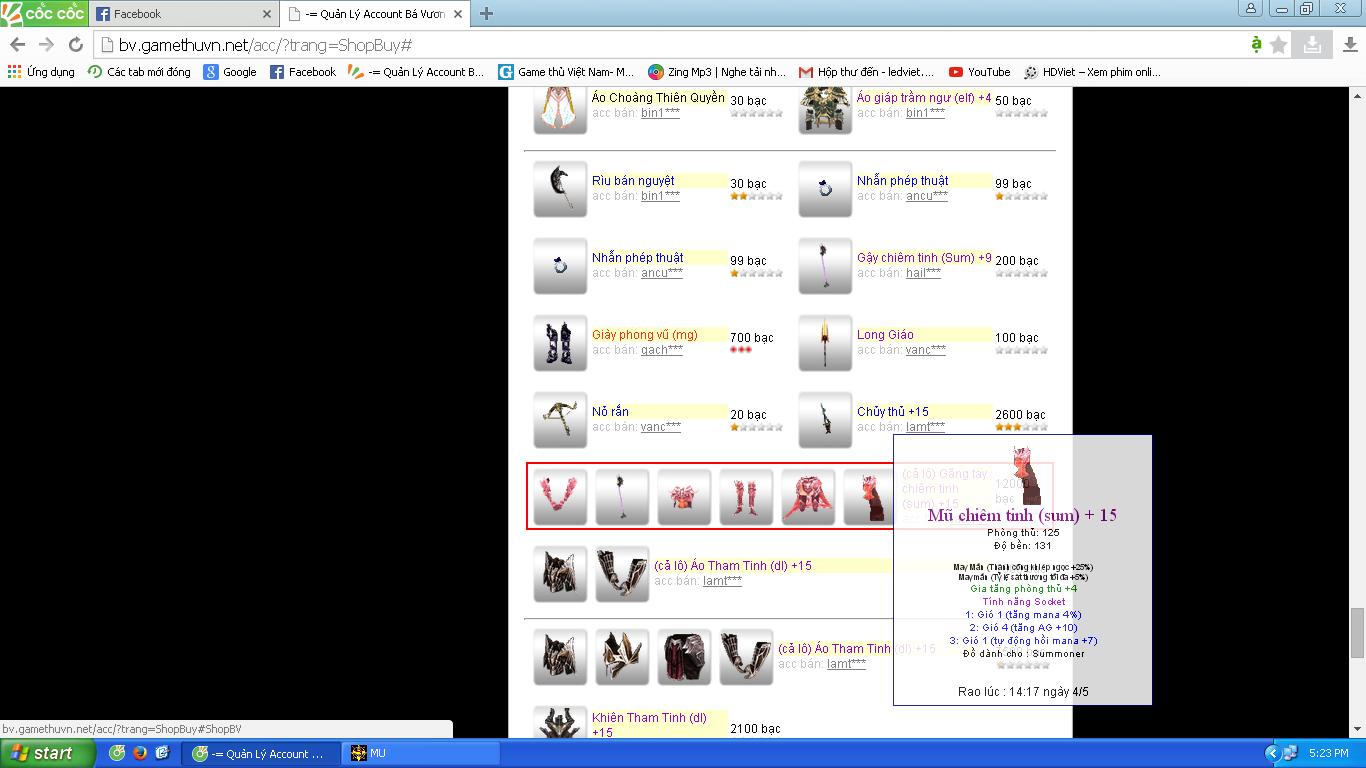This screenshot has width=1366, height=768.
Task: Click the vertical page scrollbar thumb
Action: coord(1357,632)
